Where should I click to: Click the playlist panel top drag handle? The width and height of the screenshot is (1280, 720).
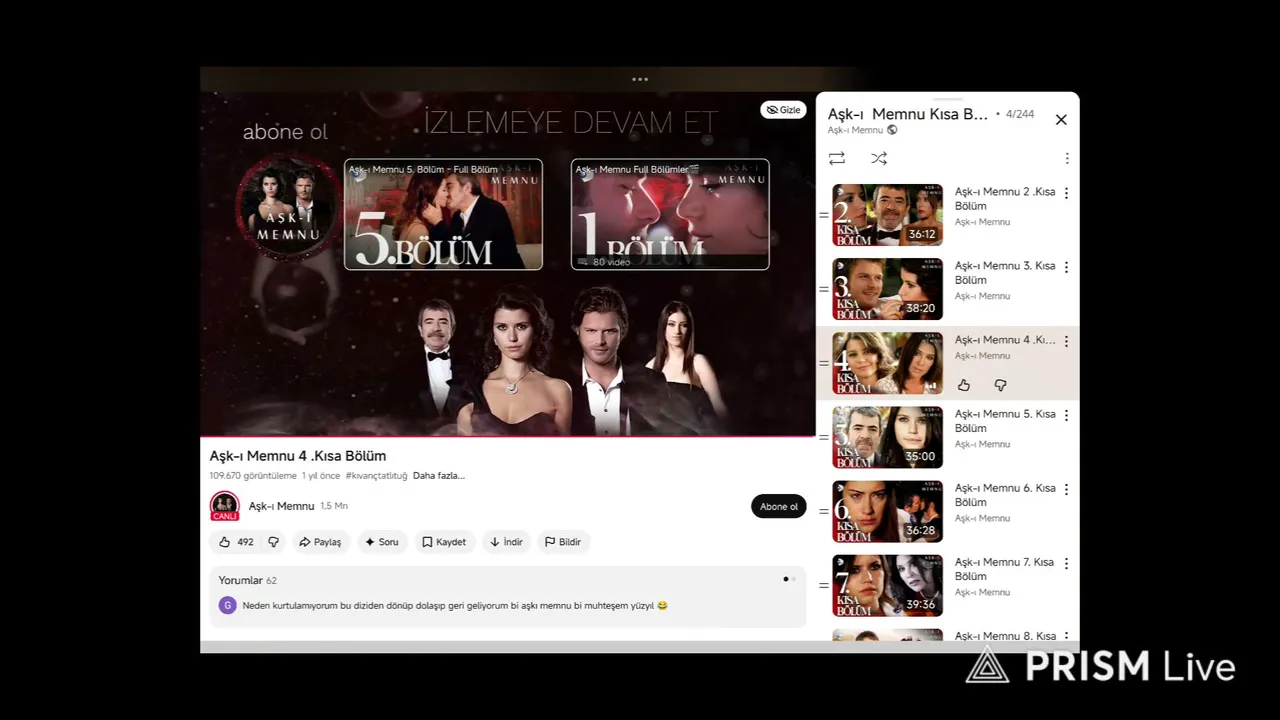pyautogui.click(x=948, y=98)
